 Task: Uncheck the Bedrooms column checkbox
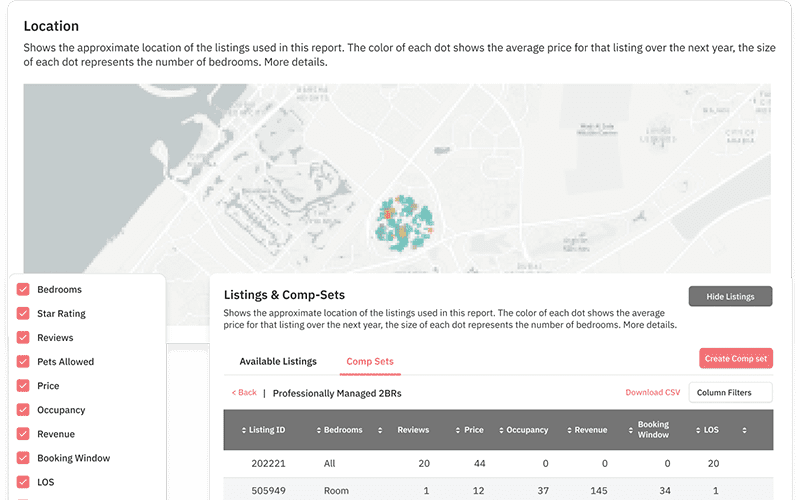[23, 290]
